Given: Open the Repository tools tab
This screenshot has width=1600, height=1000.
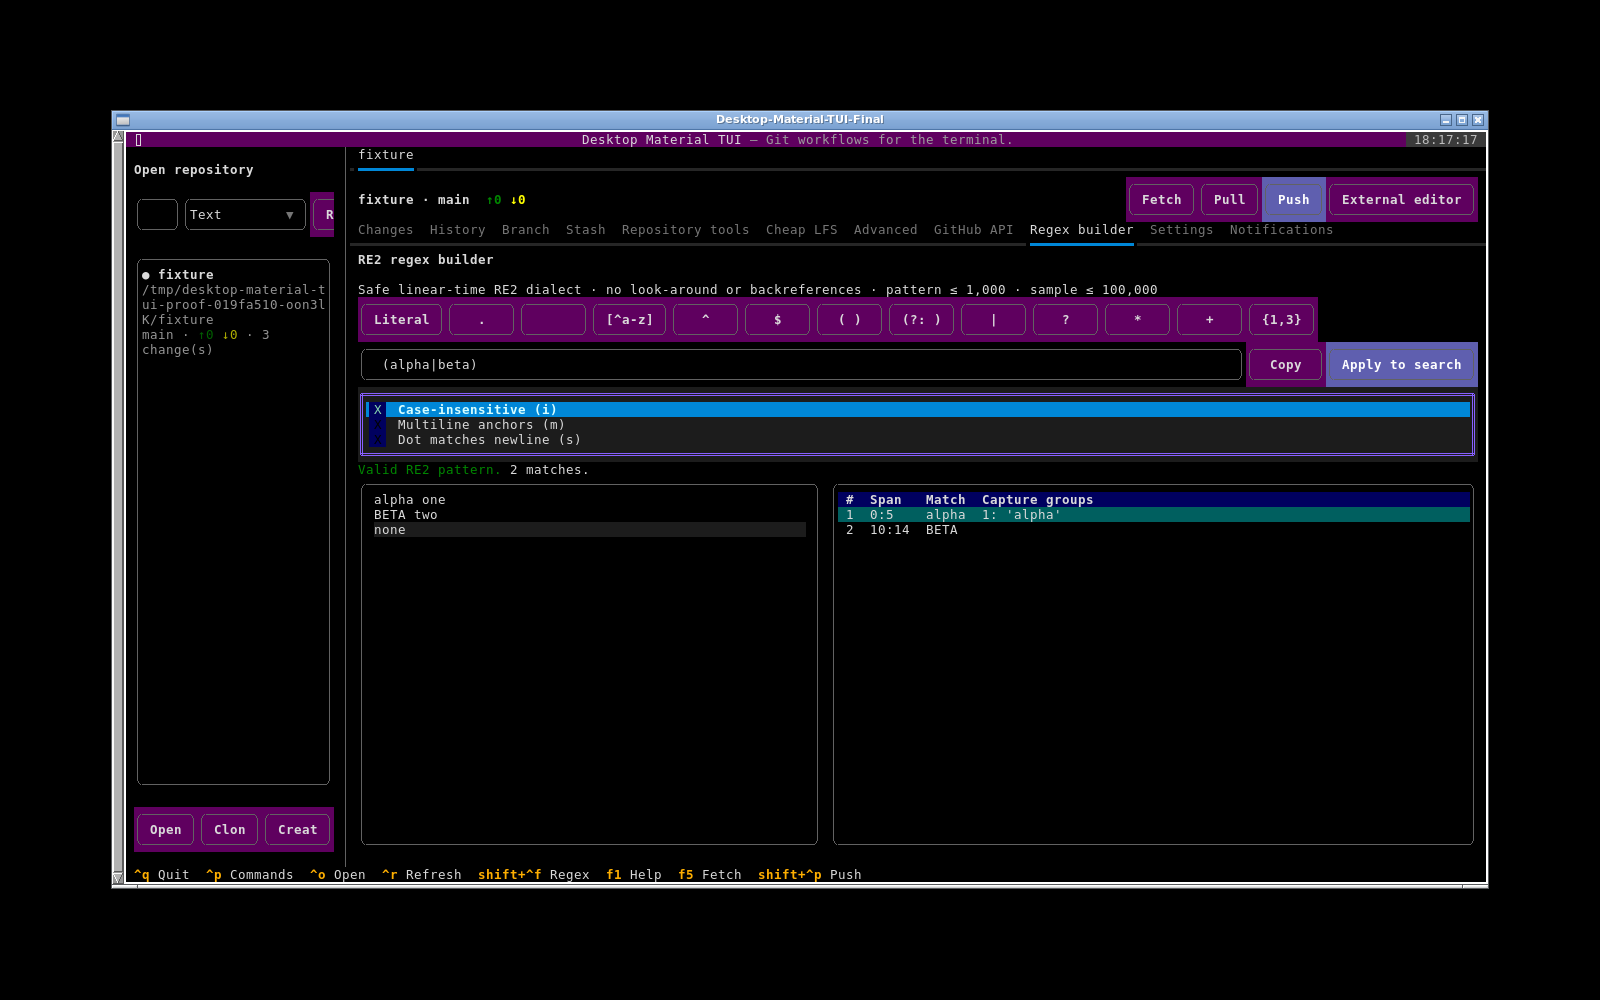Looking at the screenshot, I should pos(685,230).
